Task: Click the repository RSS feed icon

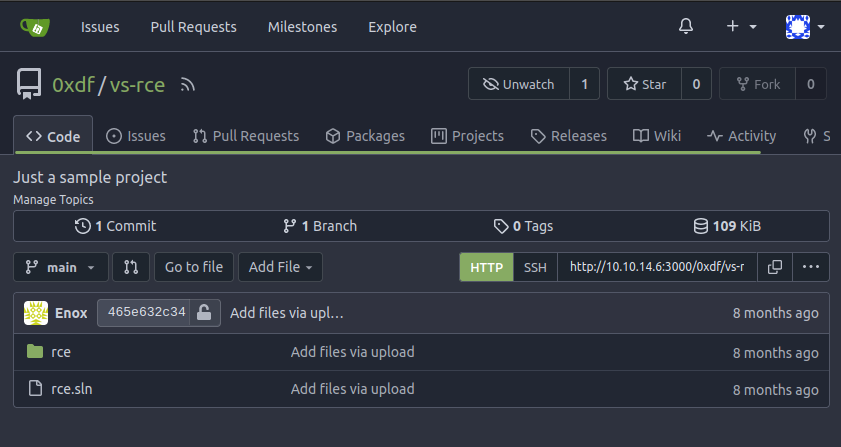Action: pos(187,85)
